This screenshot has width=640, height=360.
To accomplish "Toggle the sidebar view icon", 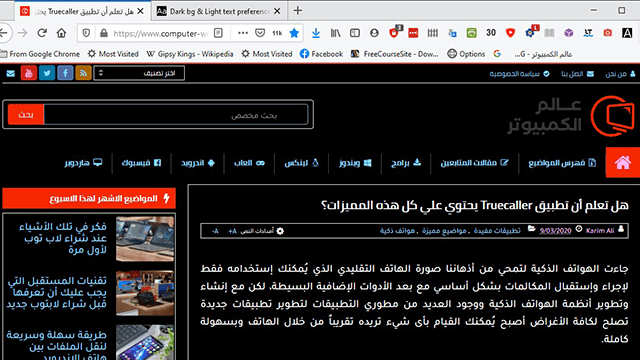I will [355, 33].
